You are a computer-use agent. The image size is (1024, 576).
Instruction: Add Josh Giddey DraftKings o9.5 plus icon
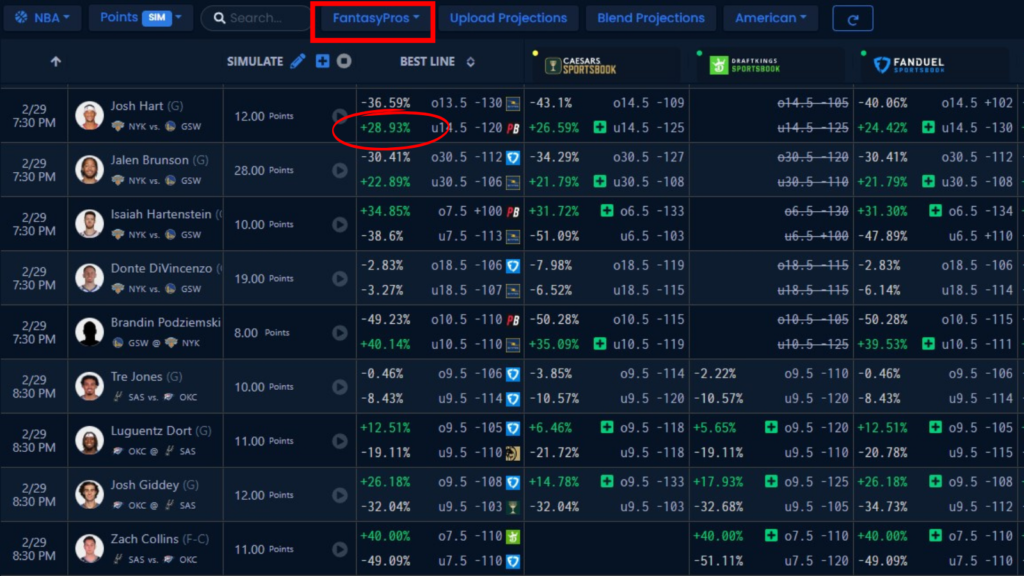pyautogui.click(x=771, y=481)
